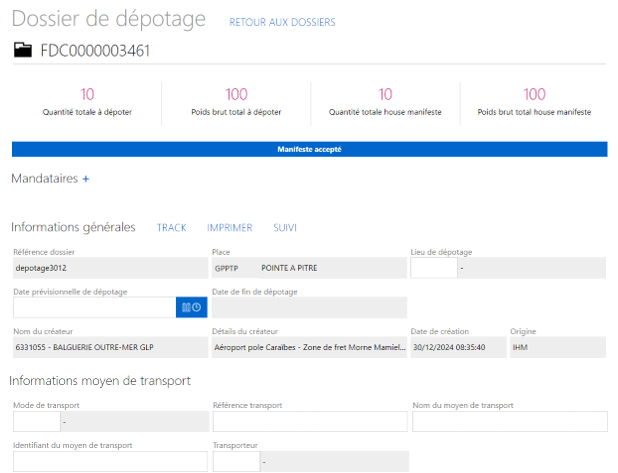Click RETOUR AUX DOSSIERS link

click(x=282, y=22)
